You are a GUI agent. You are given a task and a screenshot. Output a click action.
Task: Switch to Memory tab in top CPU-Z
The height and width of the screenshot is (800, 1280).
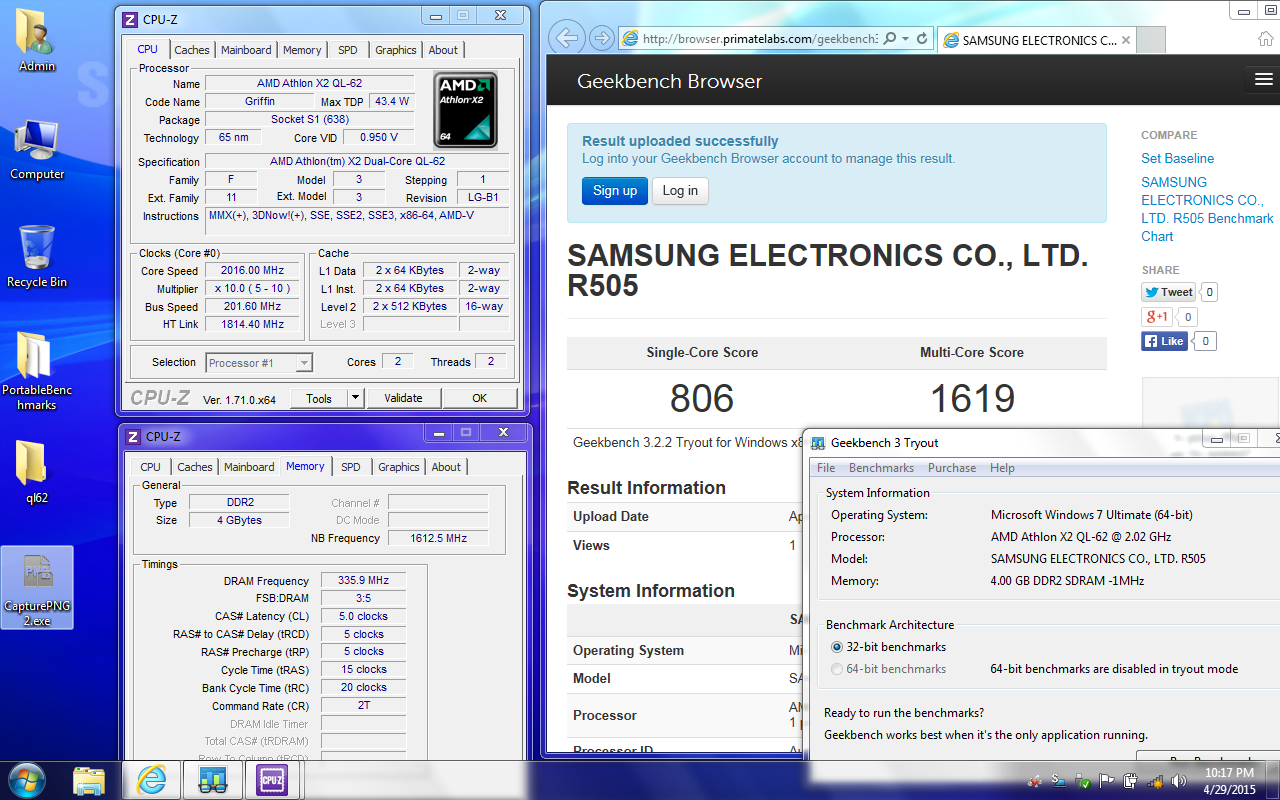coord(302,50)
